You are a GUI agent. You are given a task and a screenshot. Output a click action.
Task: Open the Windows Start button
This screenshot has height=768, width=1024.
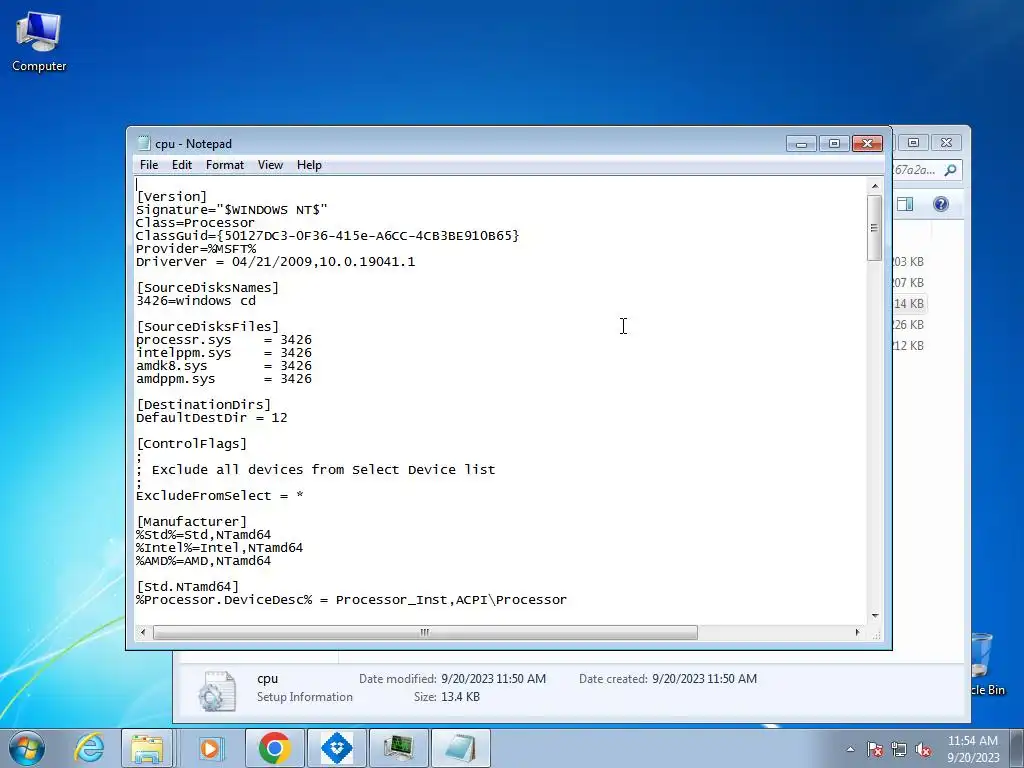pyautogui.click(x=27, y=748)
